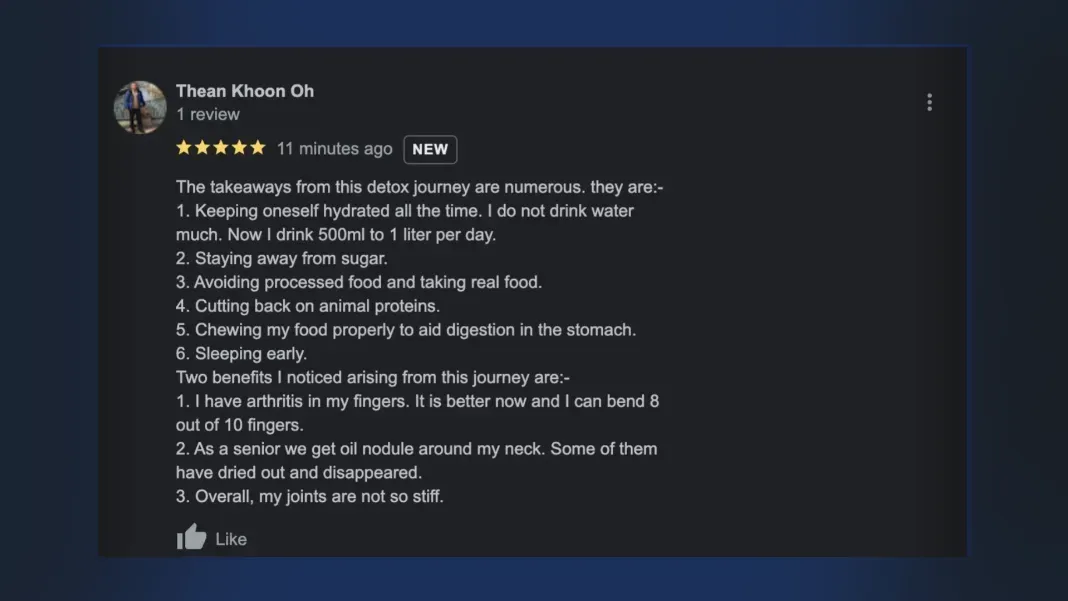Click the "Cutting back on animal proteins" line
The height and width of the screenshot is (601, 1068).
308,306
